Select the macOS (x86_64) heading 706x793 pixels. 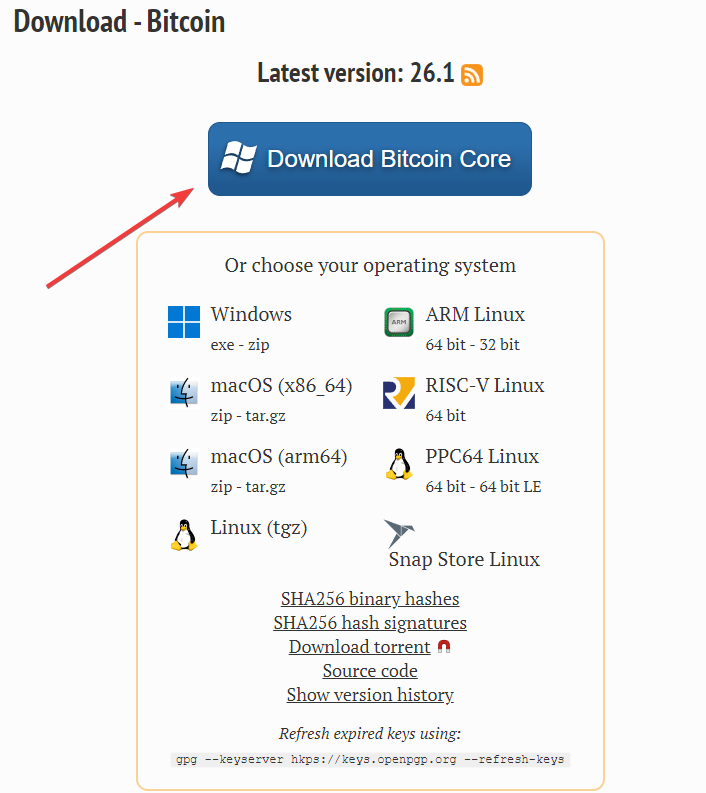(281, 386)
